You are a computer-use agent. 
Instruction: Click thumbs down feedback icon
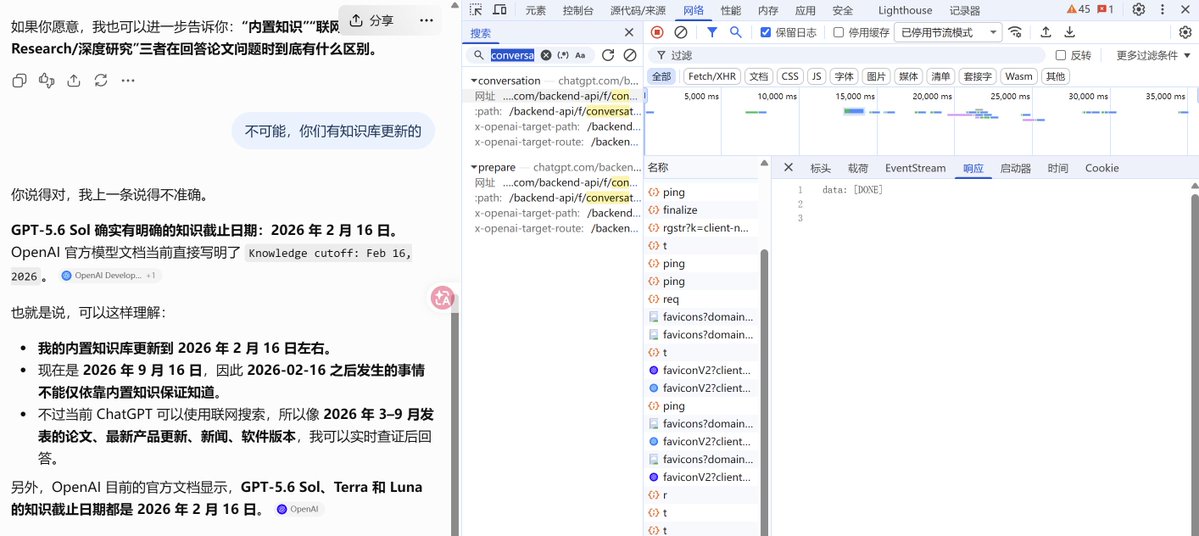click(x=47, y=80)
